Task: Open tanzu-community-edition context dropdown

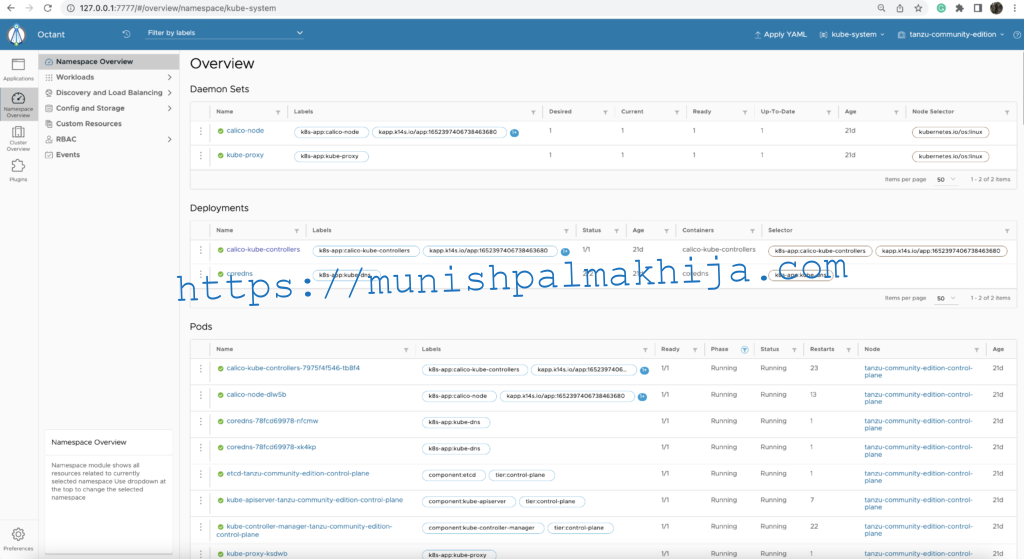Action: [x=951, y=35]
